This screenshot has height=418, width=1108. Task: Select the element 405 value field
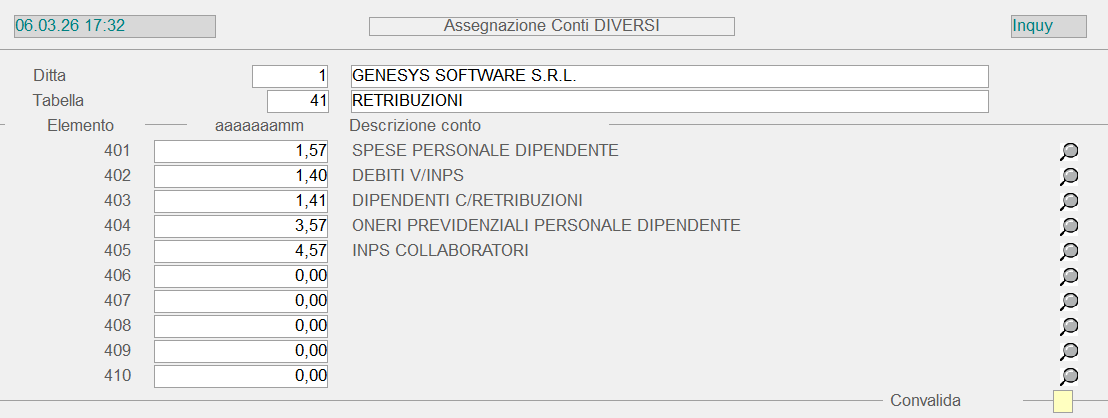tap(241, 251)
